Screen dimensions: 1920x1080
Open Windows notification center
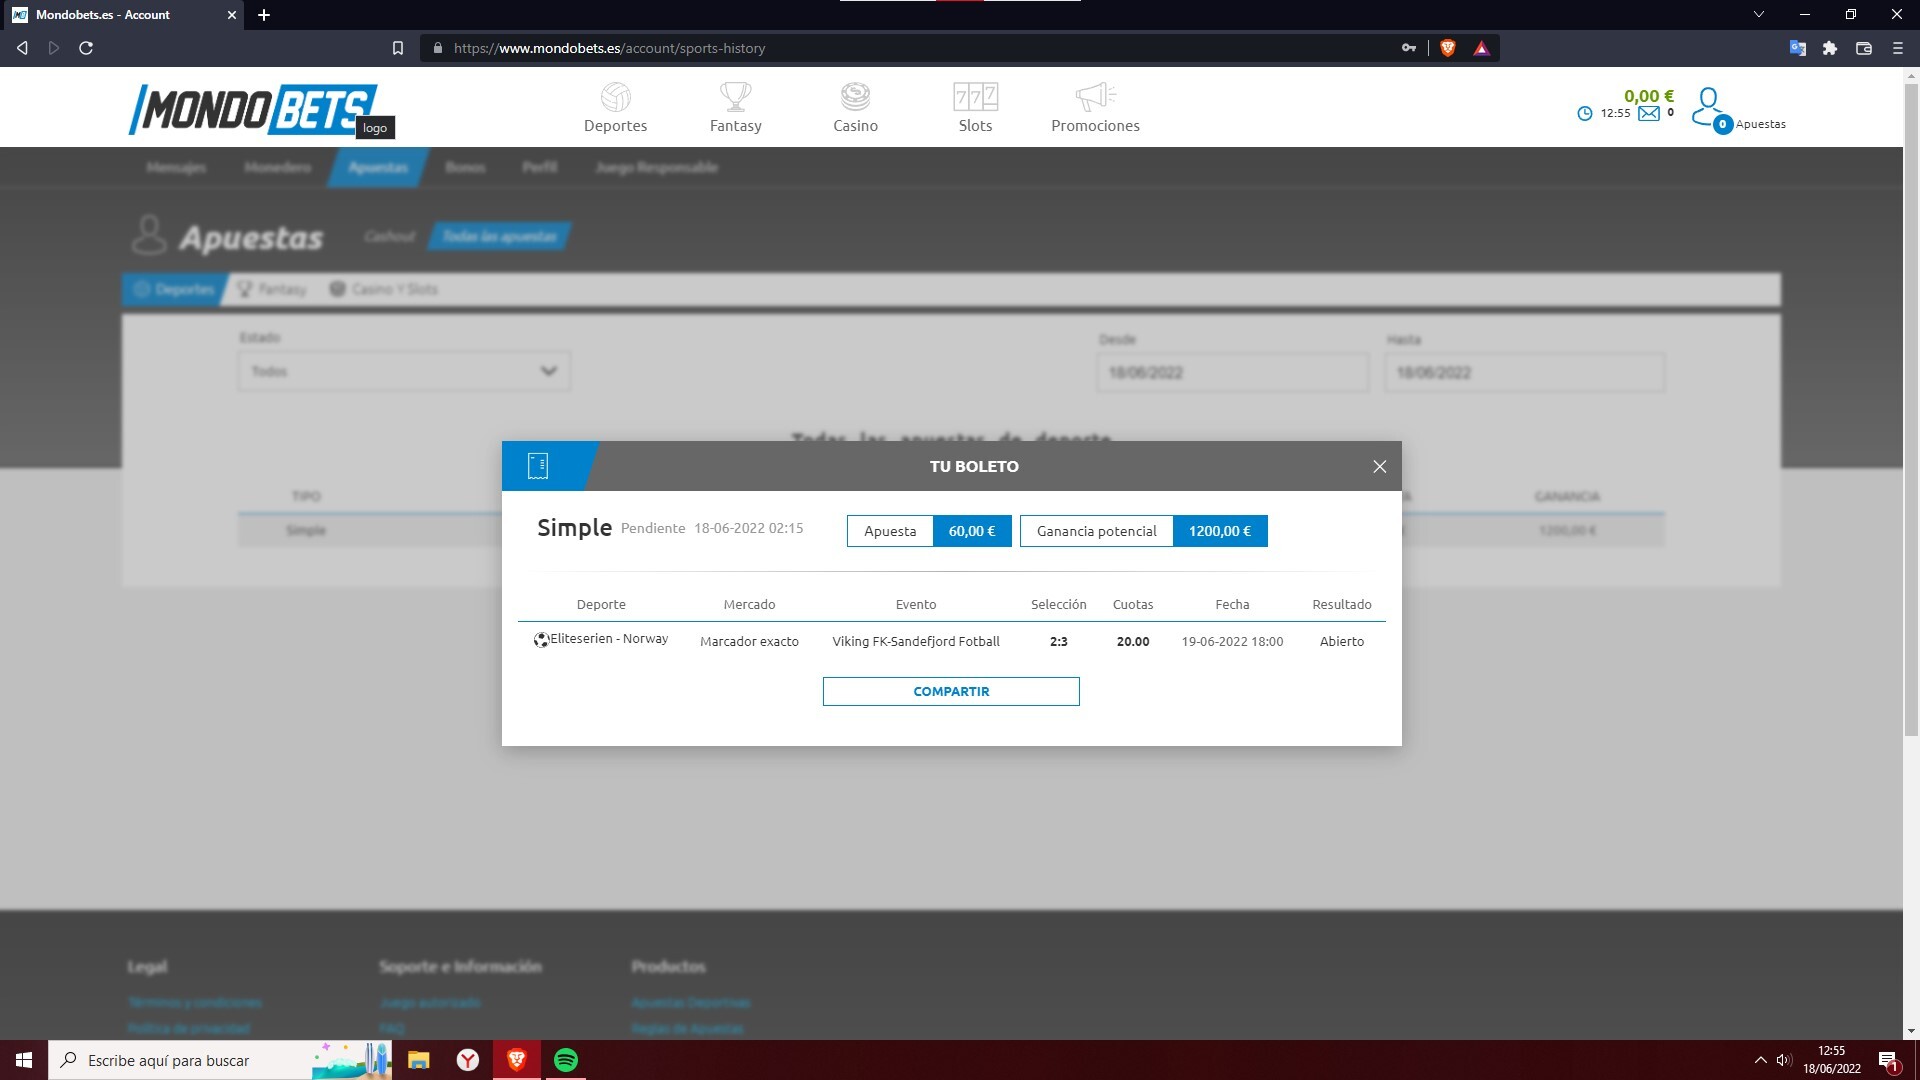coord(1888,1061)
